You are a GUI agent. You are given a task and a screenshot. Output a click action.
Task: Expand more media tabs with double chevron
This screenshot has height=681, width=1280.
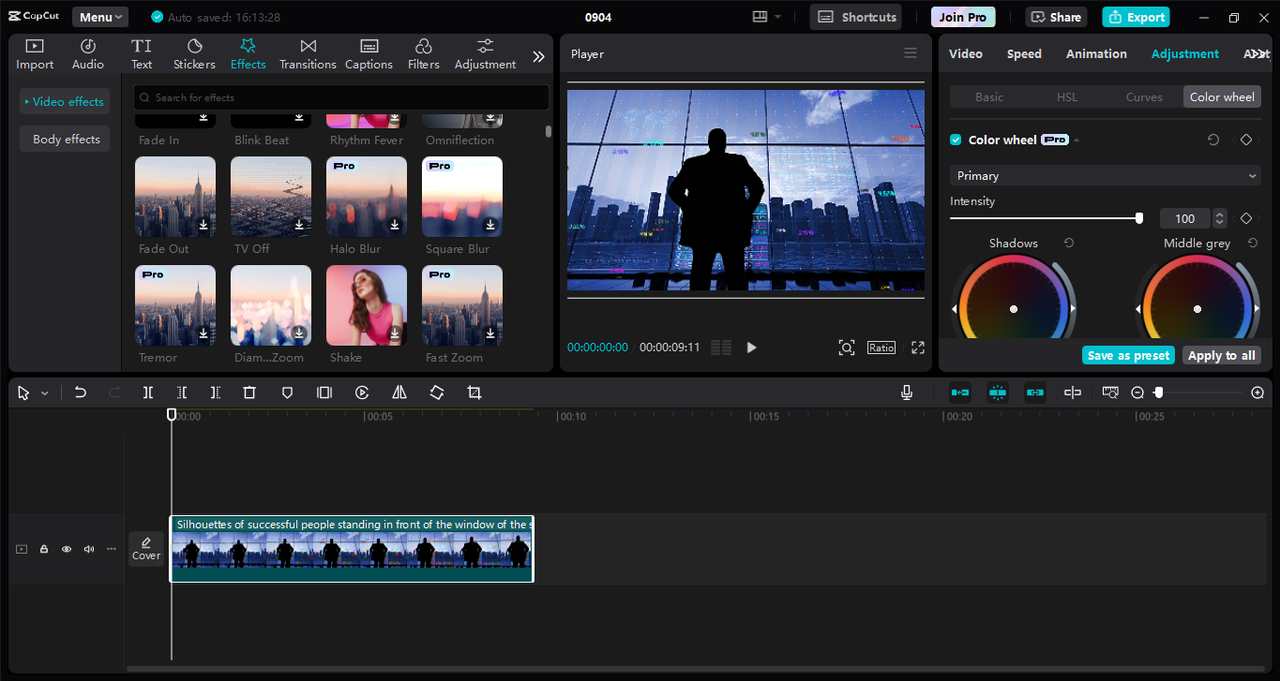click(538, 56)
